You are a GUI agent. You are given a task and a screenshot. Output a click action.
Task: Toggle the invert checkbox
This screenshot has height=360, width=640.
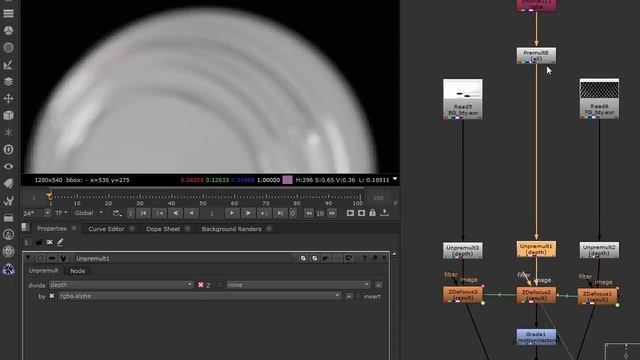pos(358,296)
